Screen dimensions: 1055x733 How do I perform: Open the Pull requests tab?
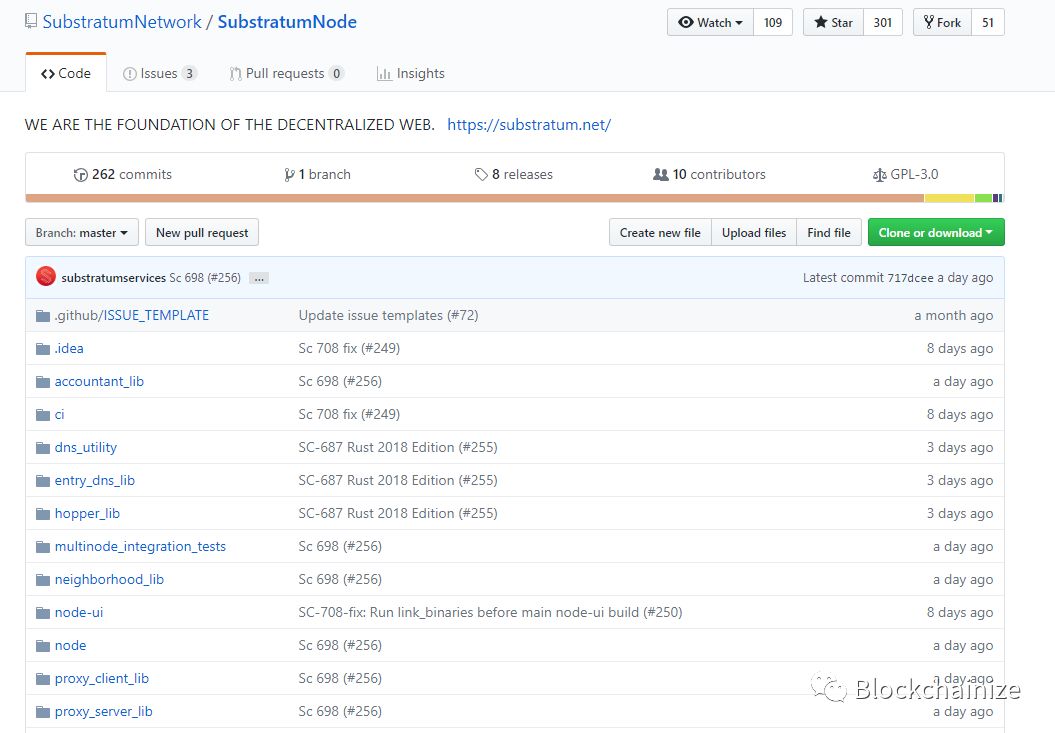tap(285, 73)
